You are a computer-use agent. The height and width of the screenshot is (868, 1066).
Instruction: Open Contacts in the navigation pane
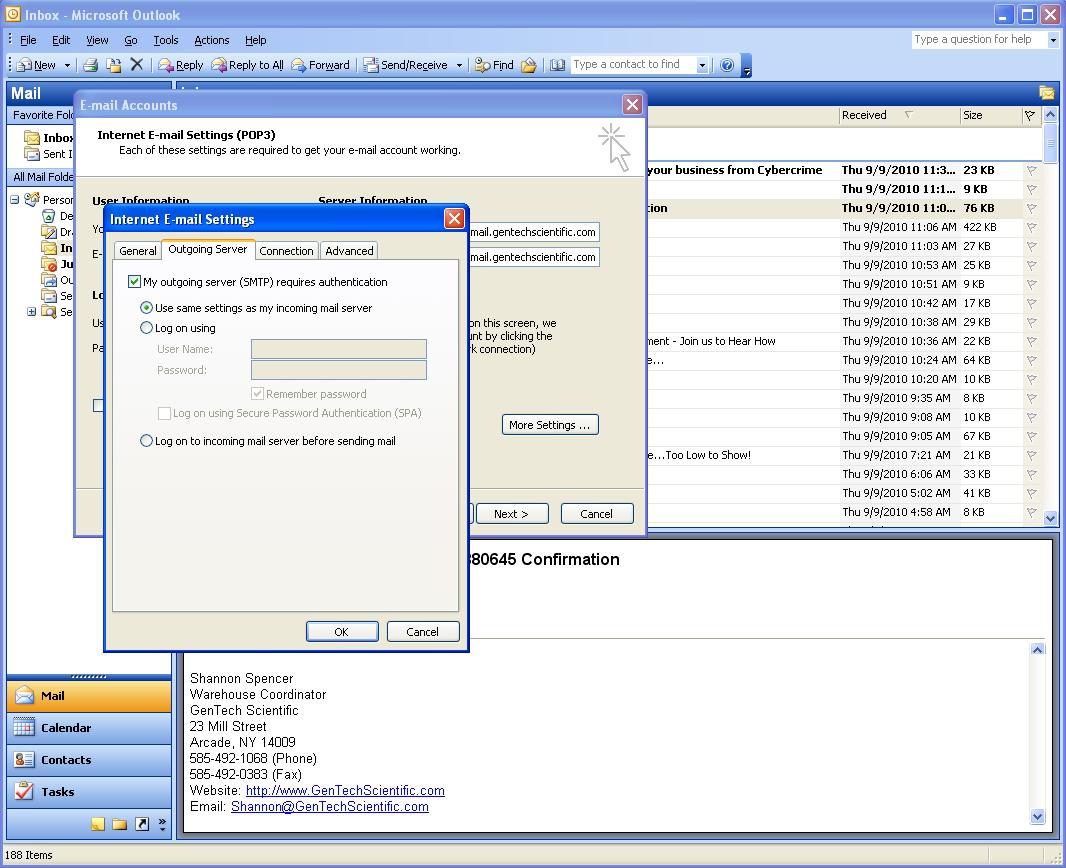pos(89,760)
